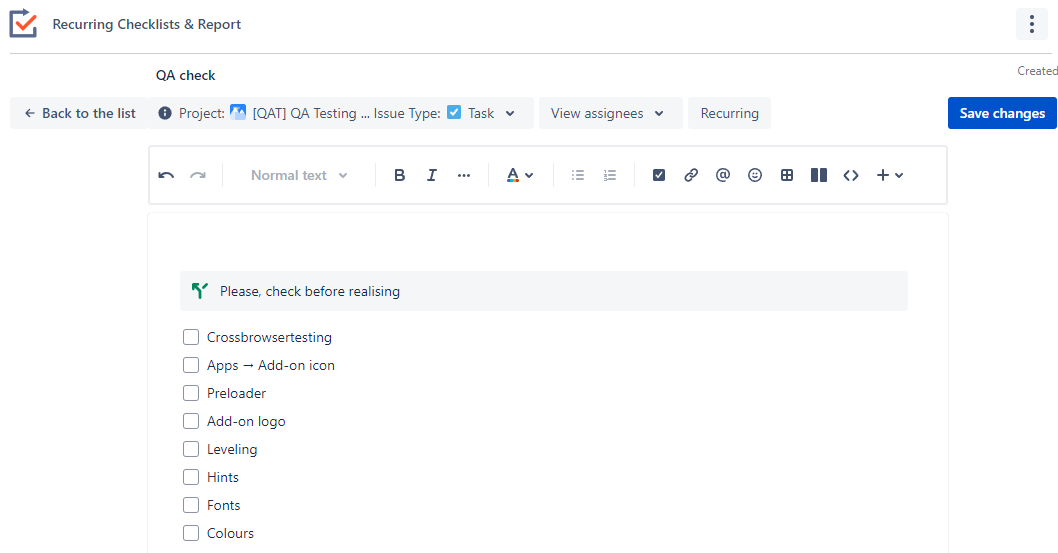Mention a user with @ icon
Viewport: 1058px width, 553px height.
coord(723,175)
